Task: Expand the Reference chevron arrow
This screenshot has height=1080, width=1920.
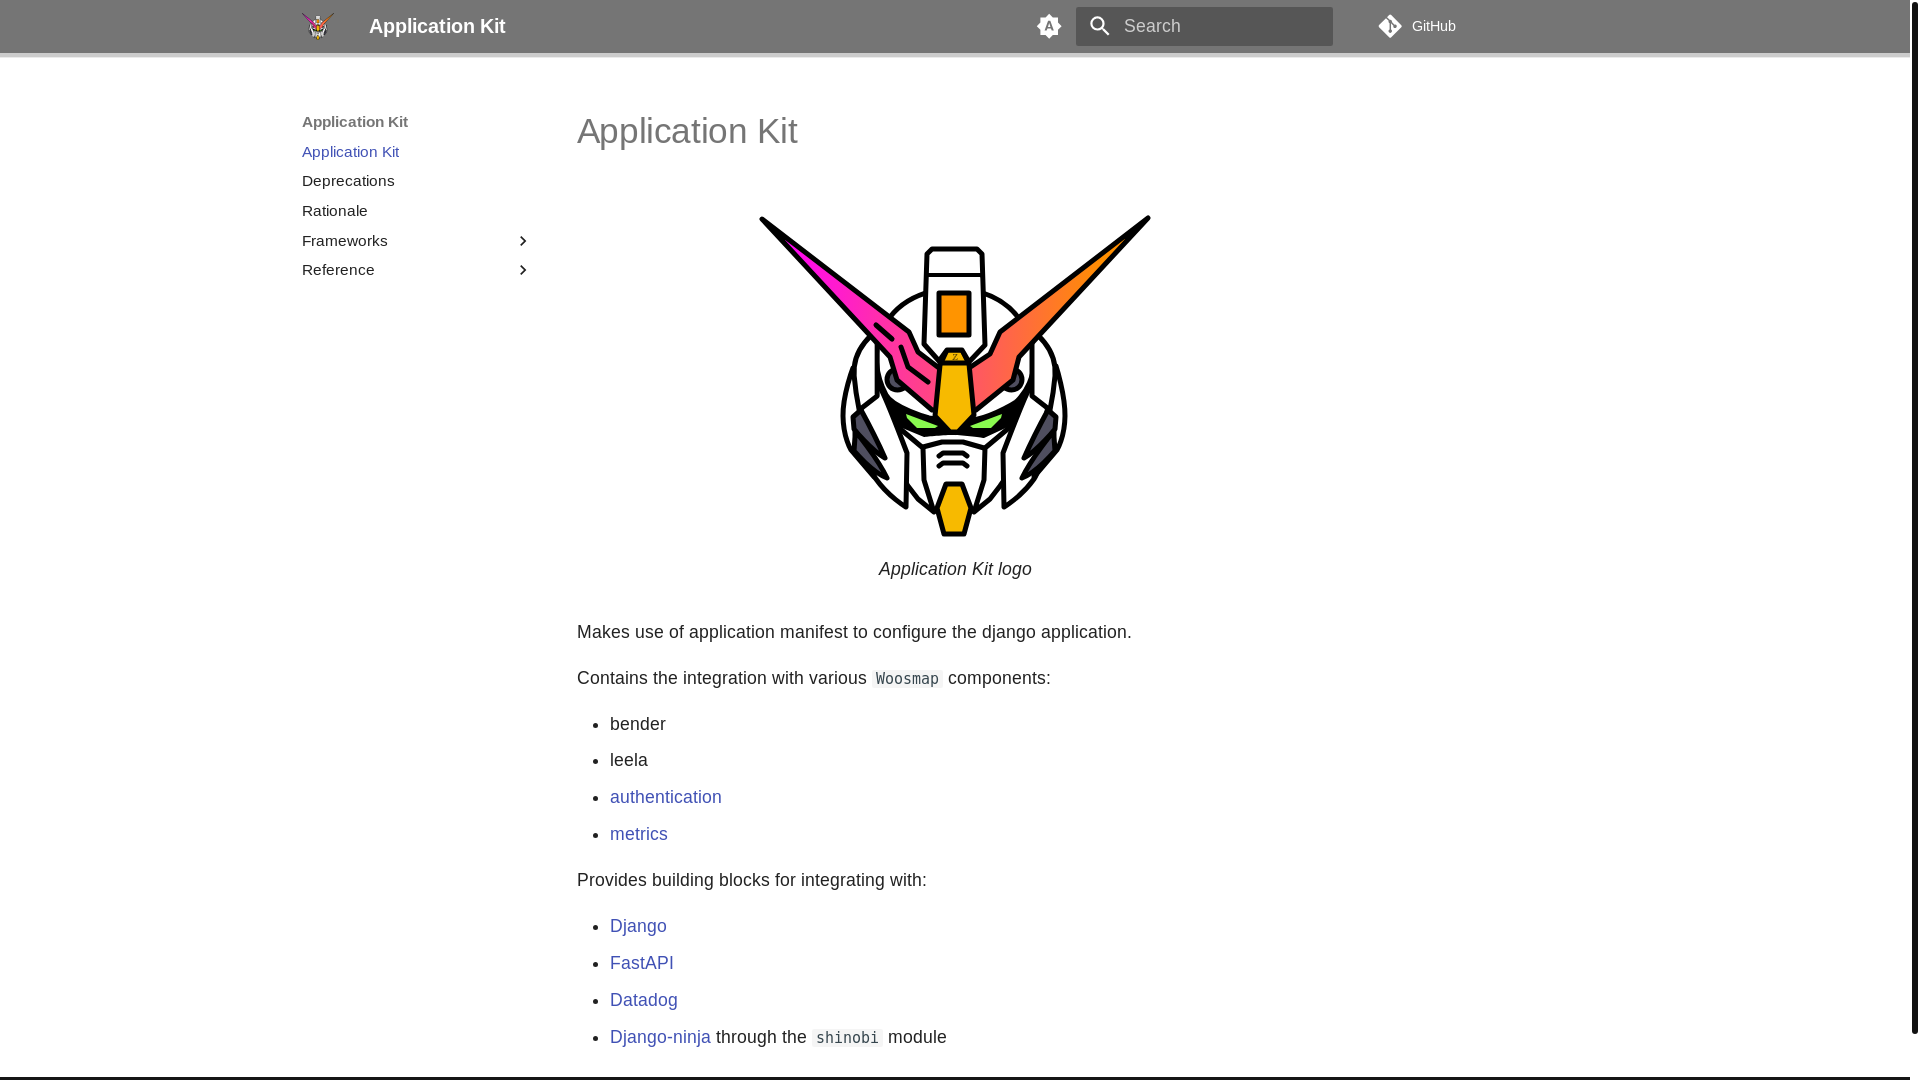Action: click(522, 270)
